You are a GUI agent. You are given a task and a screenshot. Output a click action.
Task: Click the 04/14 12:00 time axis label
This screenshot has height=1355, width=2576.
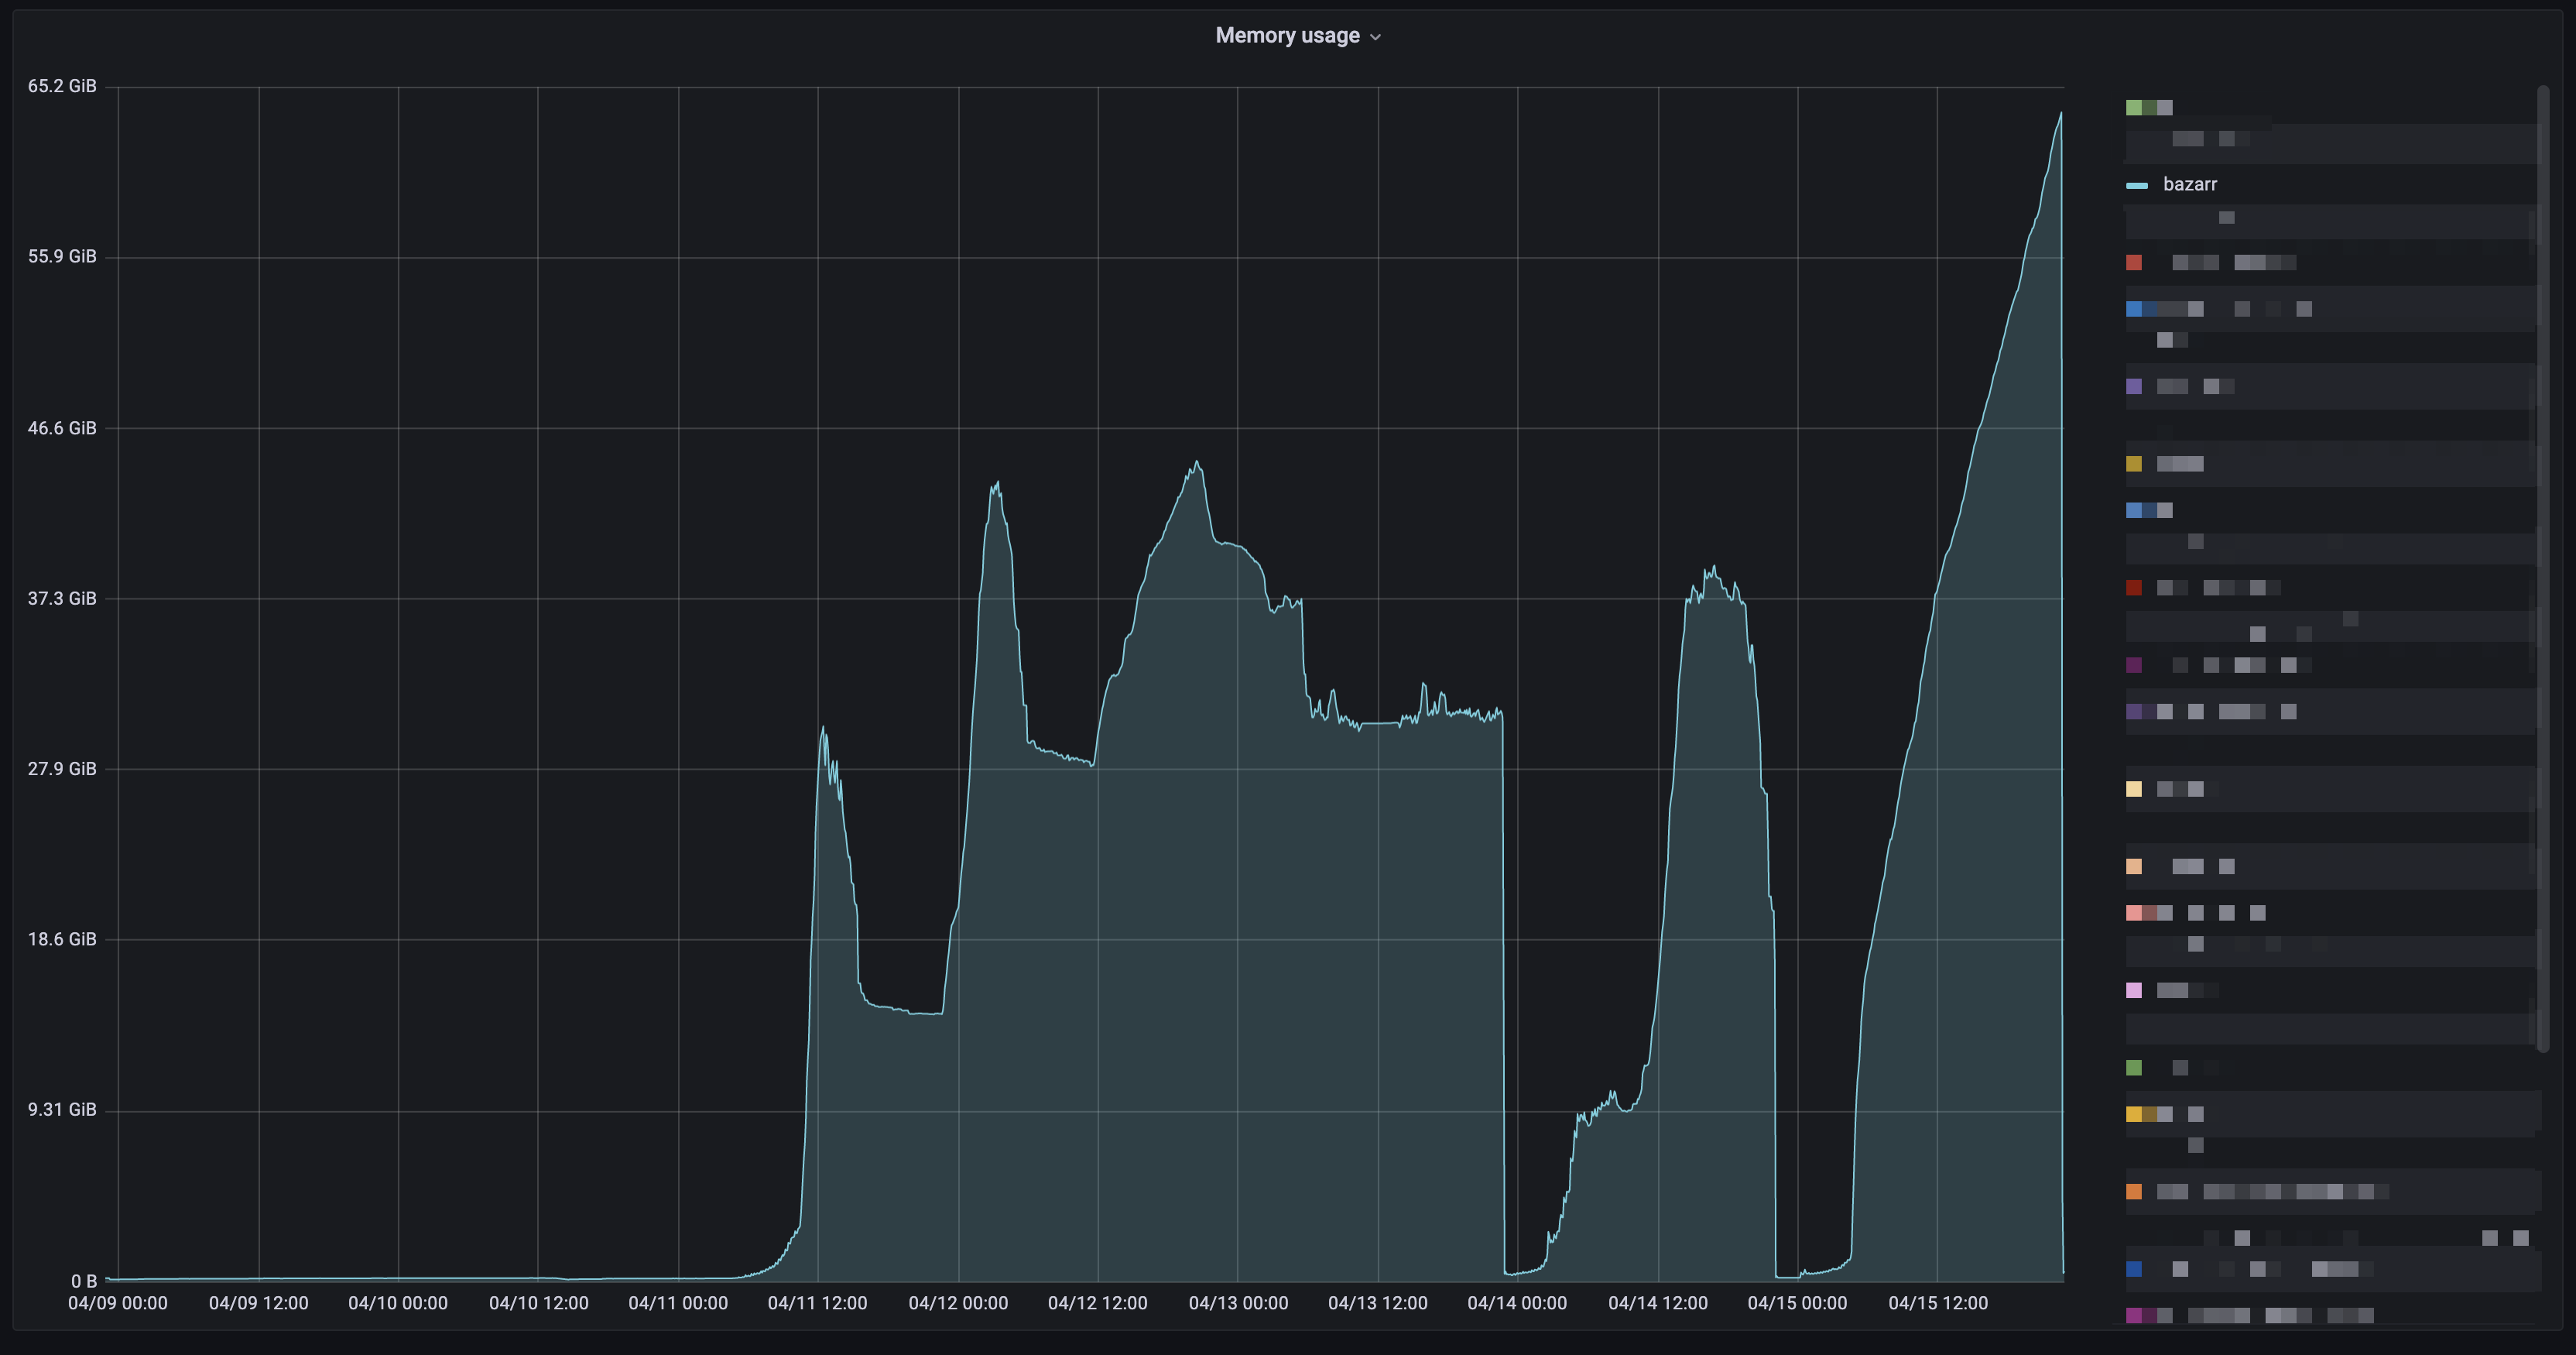pyautogui.click(x=1658, y=1303)
